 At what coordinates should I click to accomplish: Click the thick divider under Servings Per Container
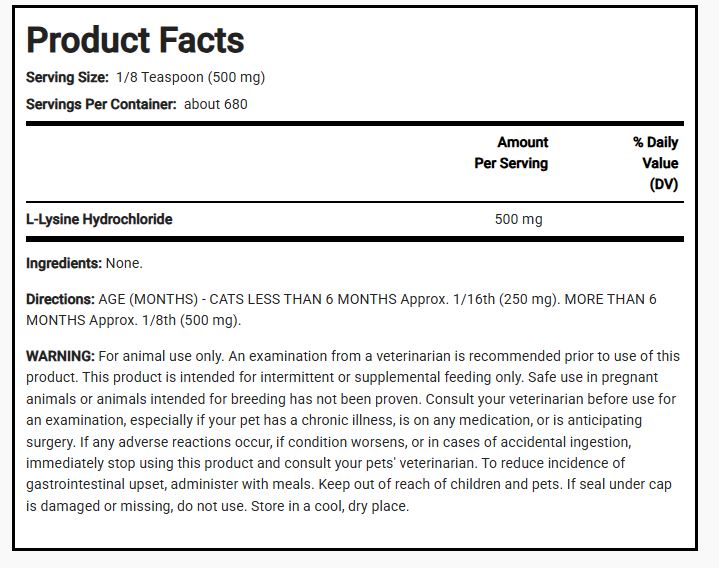[x=355, y=124]
